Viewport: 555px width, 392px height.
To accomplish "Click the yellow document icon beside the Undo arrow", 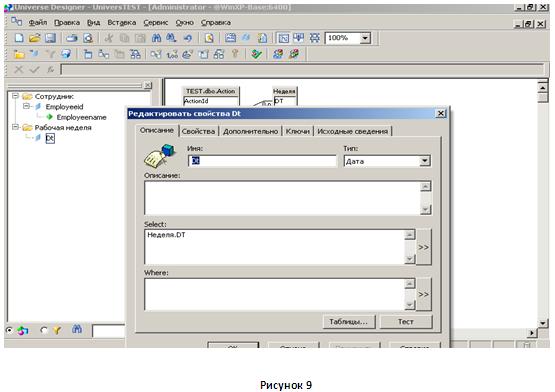I will tap(209, 38).
